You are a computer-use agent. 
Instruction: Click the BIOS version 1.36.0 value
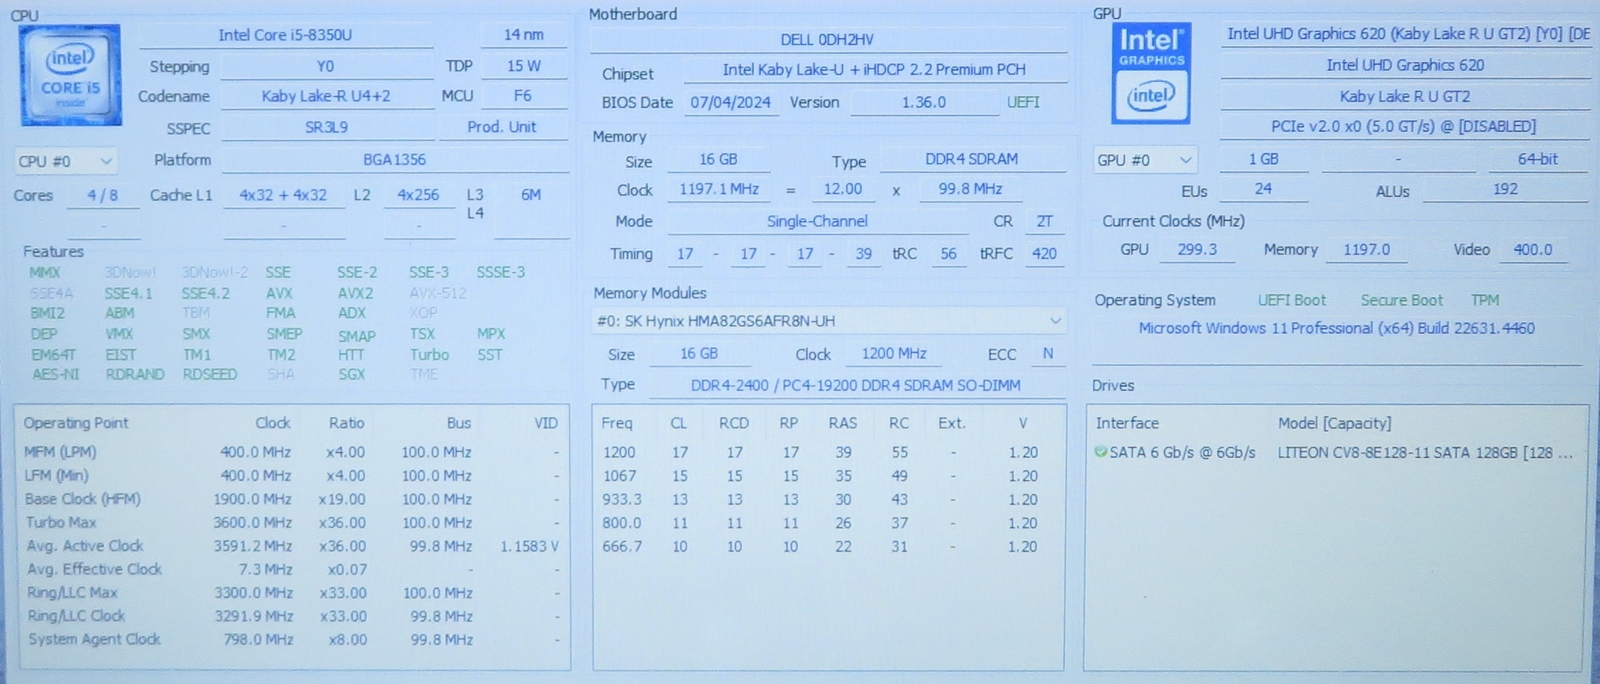pyautogui.click(x=923, y=102)
